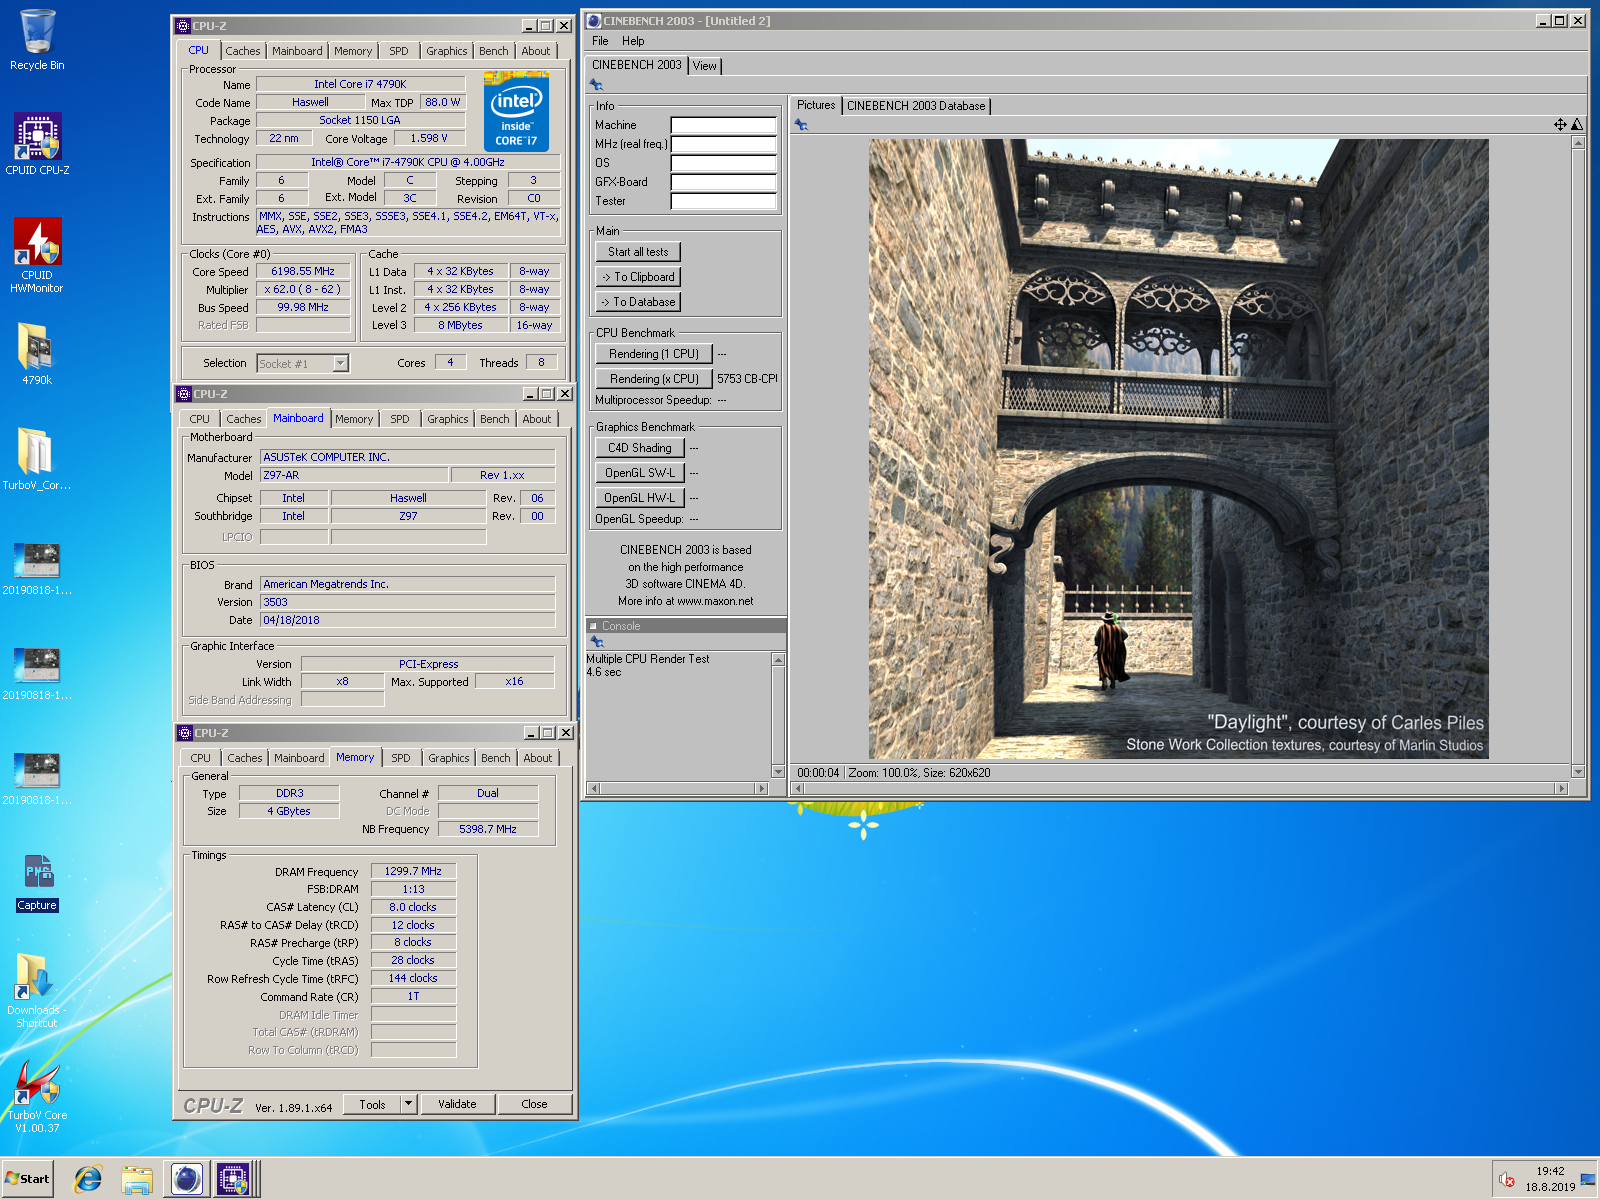Click pin icon in Console panel

pos(597,642)
